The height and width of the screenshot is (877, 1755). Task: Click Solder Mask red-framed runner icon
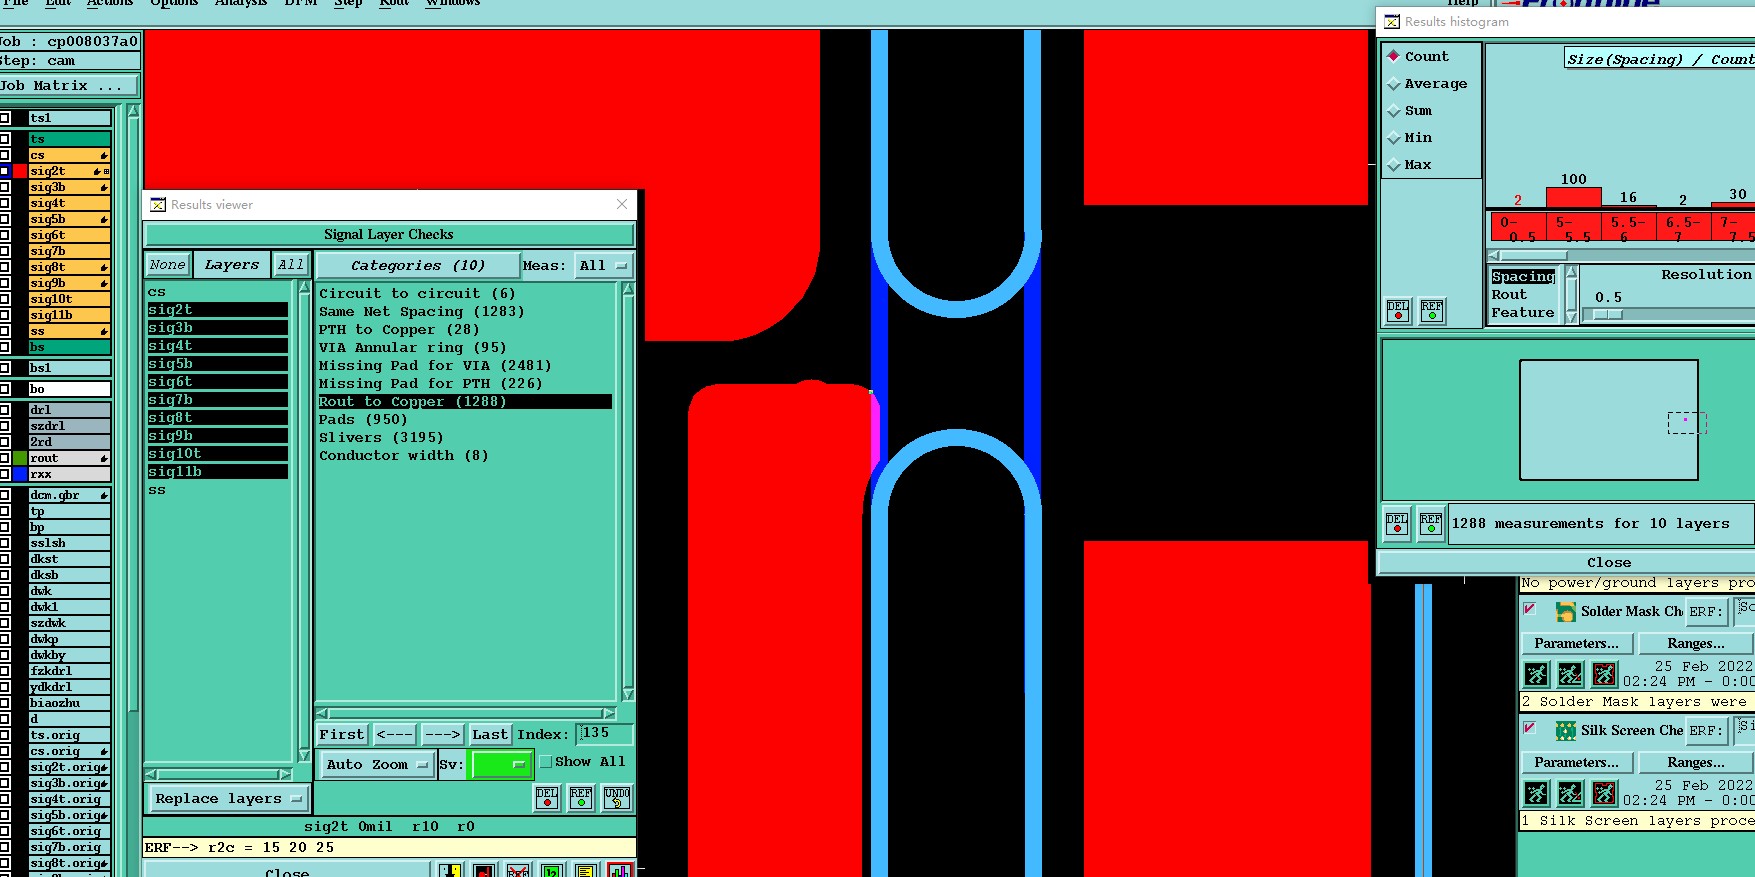pyautogui.click(x=1604, y=674)
